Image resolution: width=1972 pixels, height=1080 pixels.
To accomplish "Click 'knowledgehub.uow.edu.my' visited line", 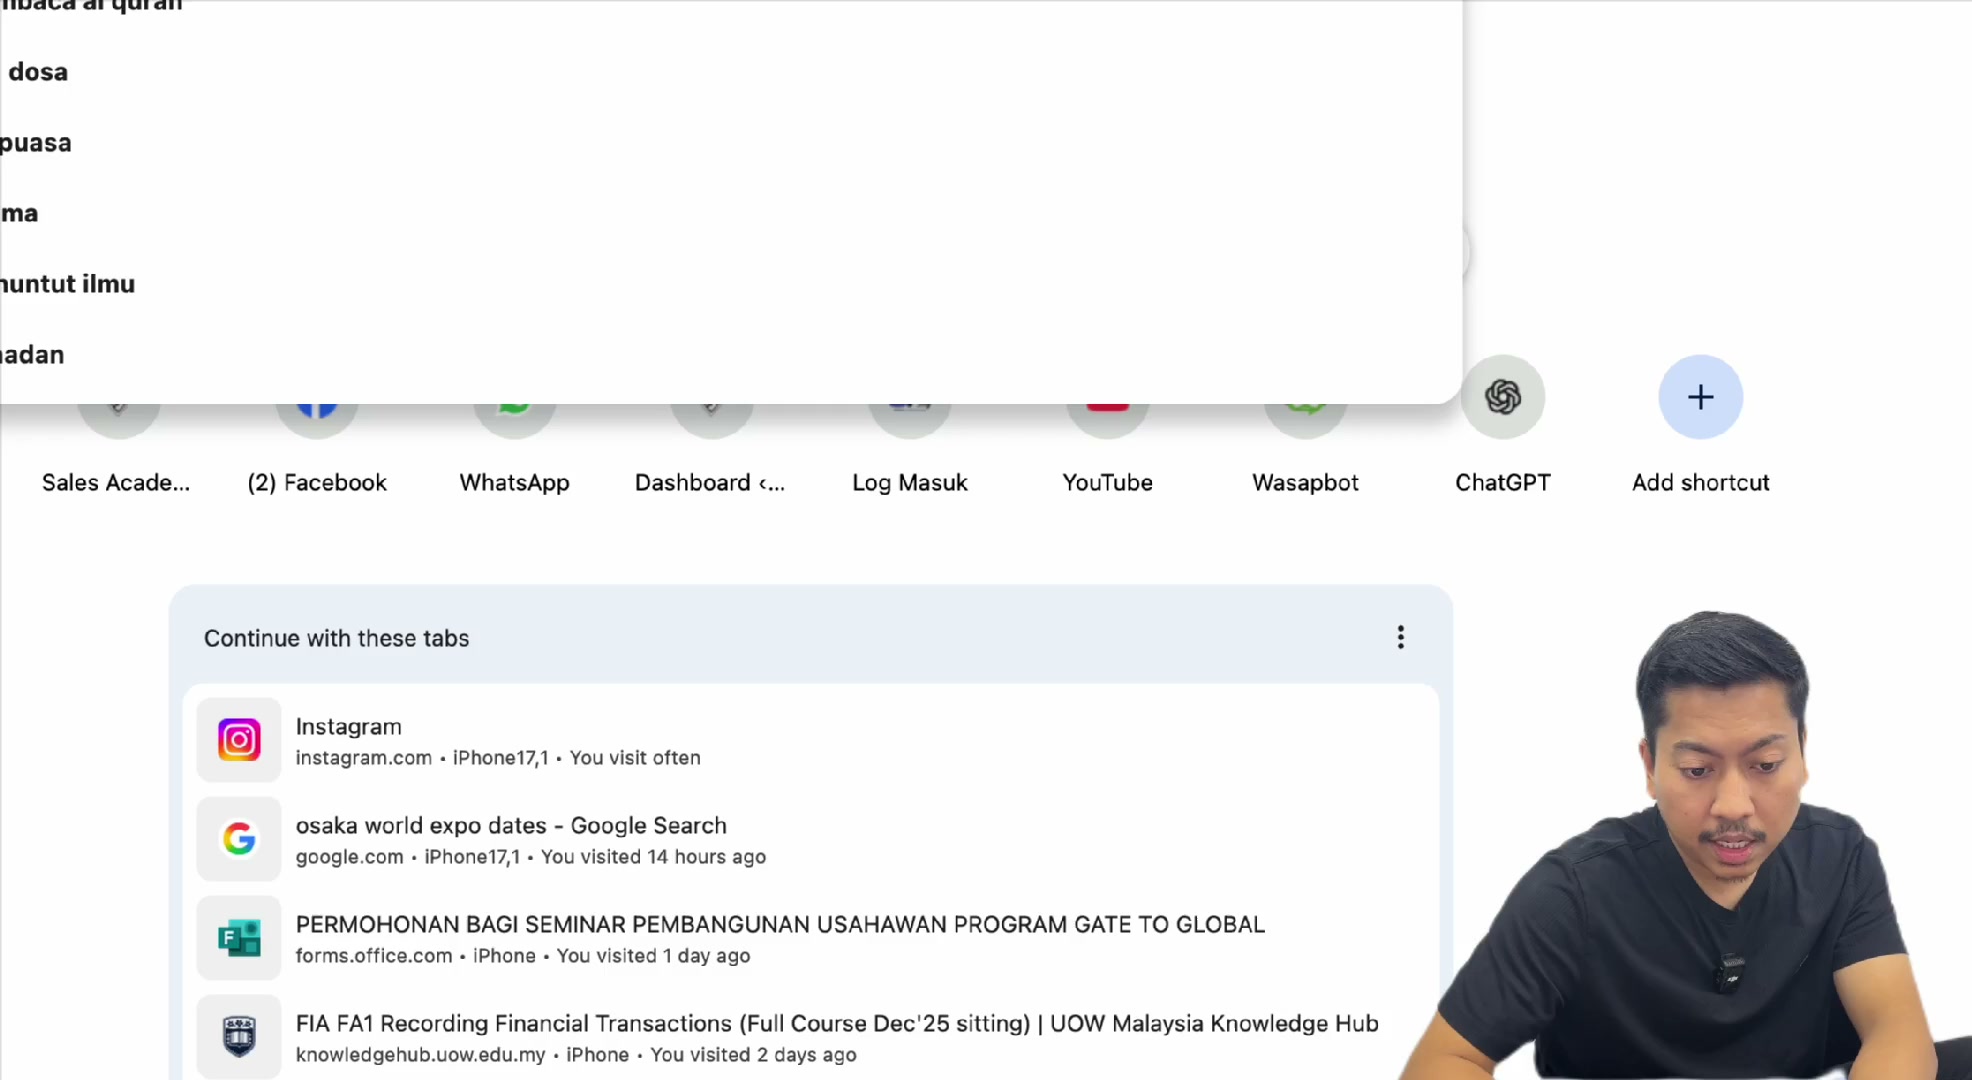I will (x=576, y=1055).
